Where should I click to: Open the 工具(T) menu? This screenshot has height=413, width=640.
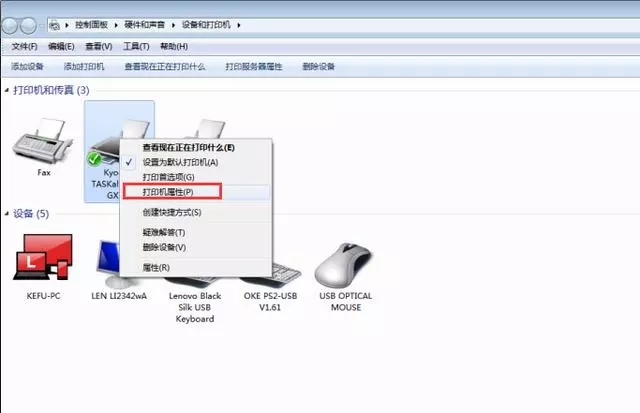136,47
